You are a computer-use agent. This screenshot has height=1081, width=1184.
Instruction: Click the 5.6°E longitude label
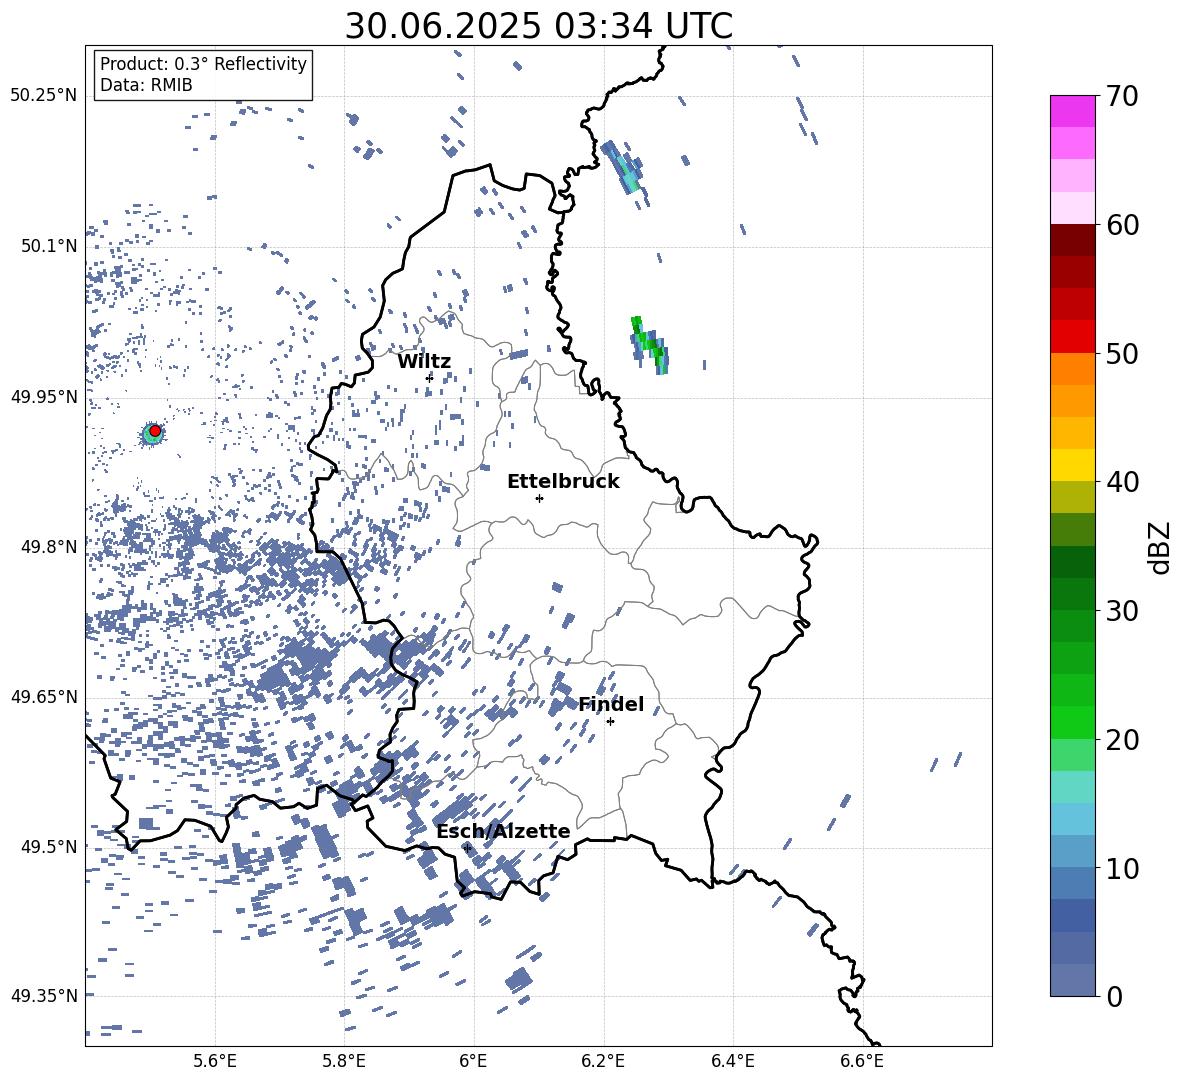(x=215, y=1062)
